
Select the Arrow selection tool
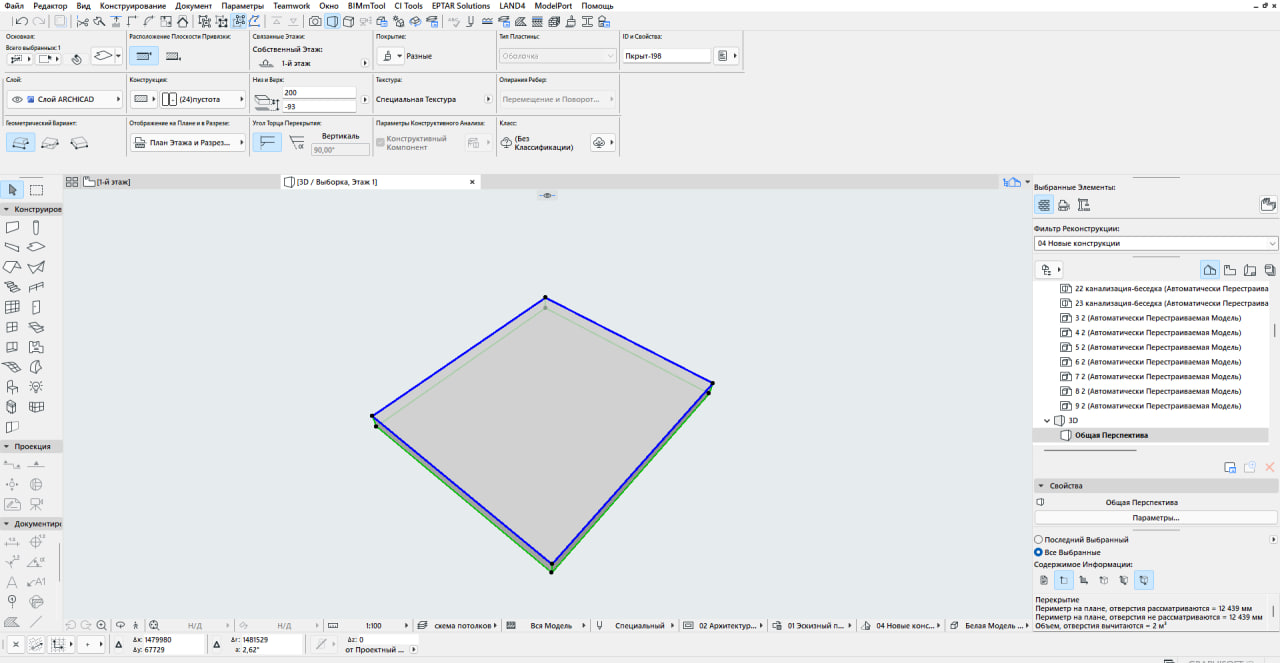point(13,190)
